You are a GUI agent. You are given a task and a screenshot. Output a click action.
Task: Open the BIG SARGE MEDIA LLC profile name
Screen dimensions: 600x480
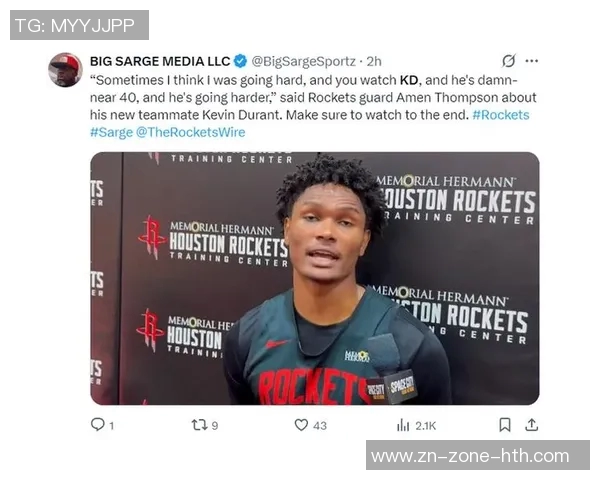pyautogui.click(x=159, y=61)
